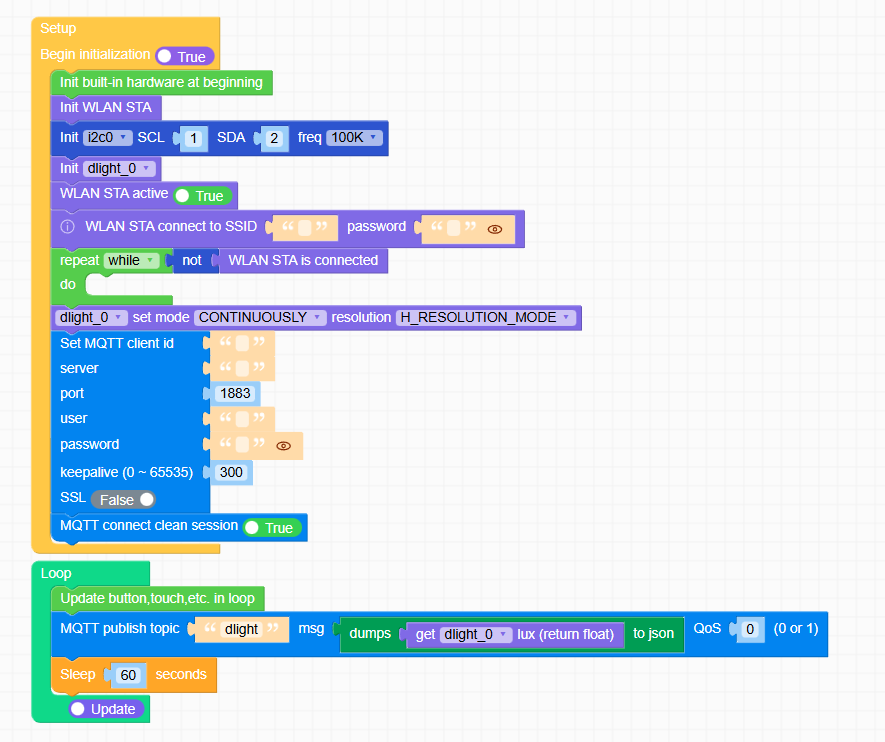This screenshot has height=742, width=885.
Task: Open the repeat while dropdown
Action: click(x=132, y=260)
